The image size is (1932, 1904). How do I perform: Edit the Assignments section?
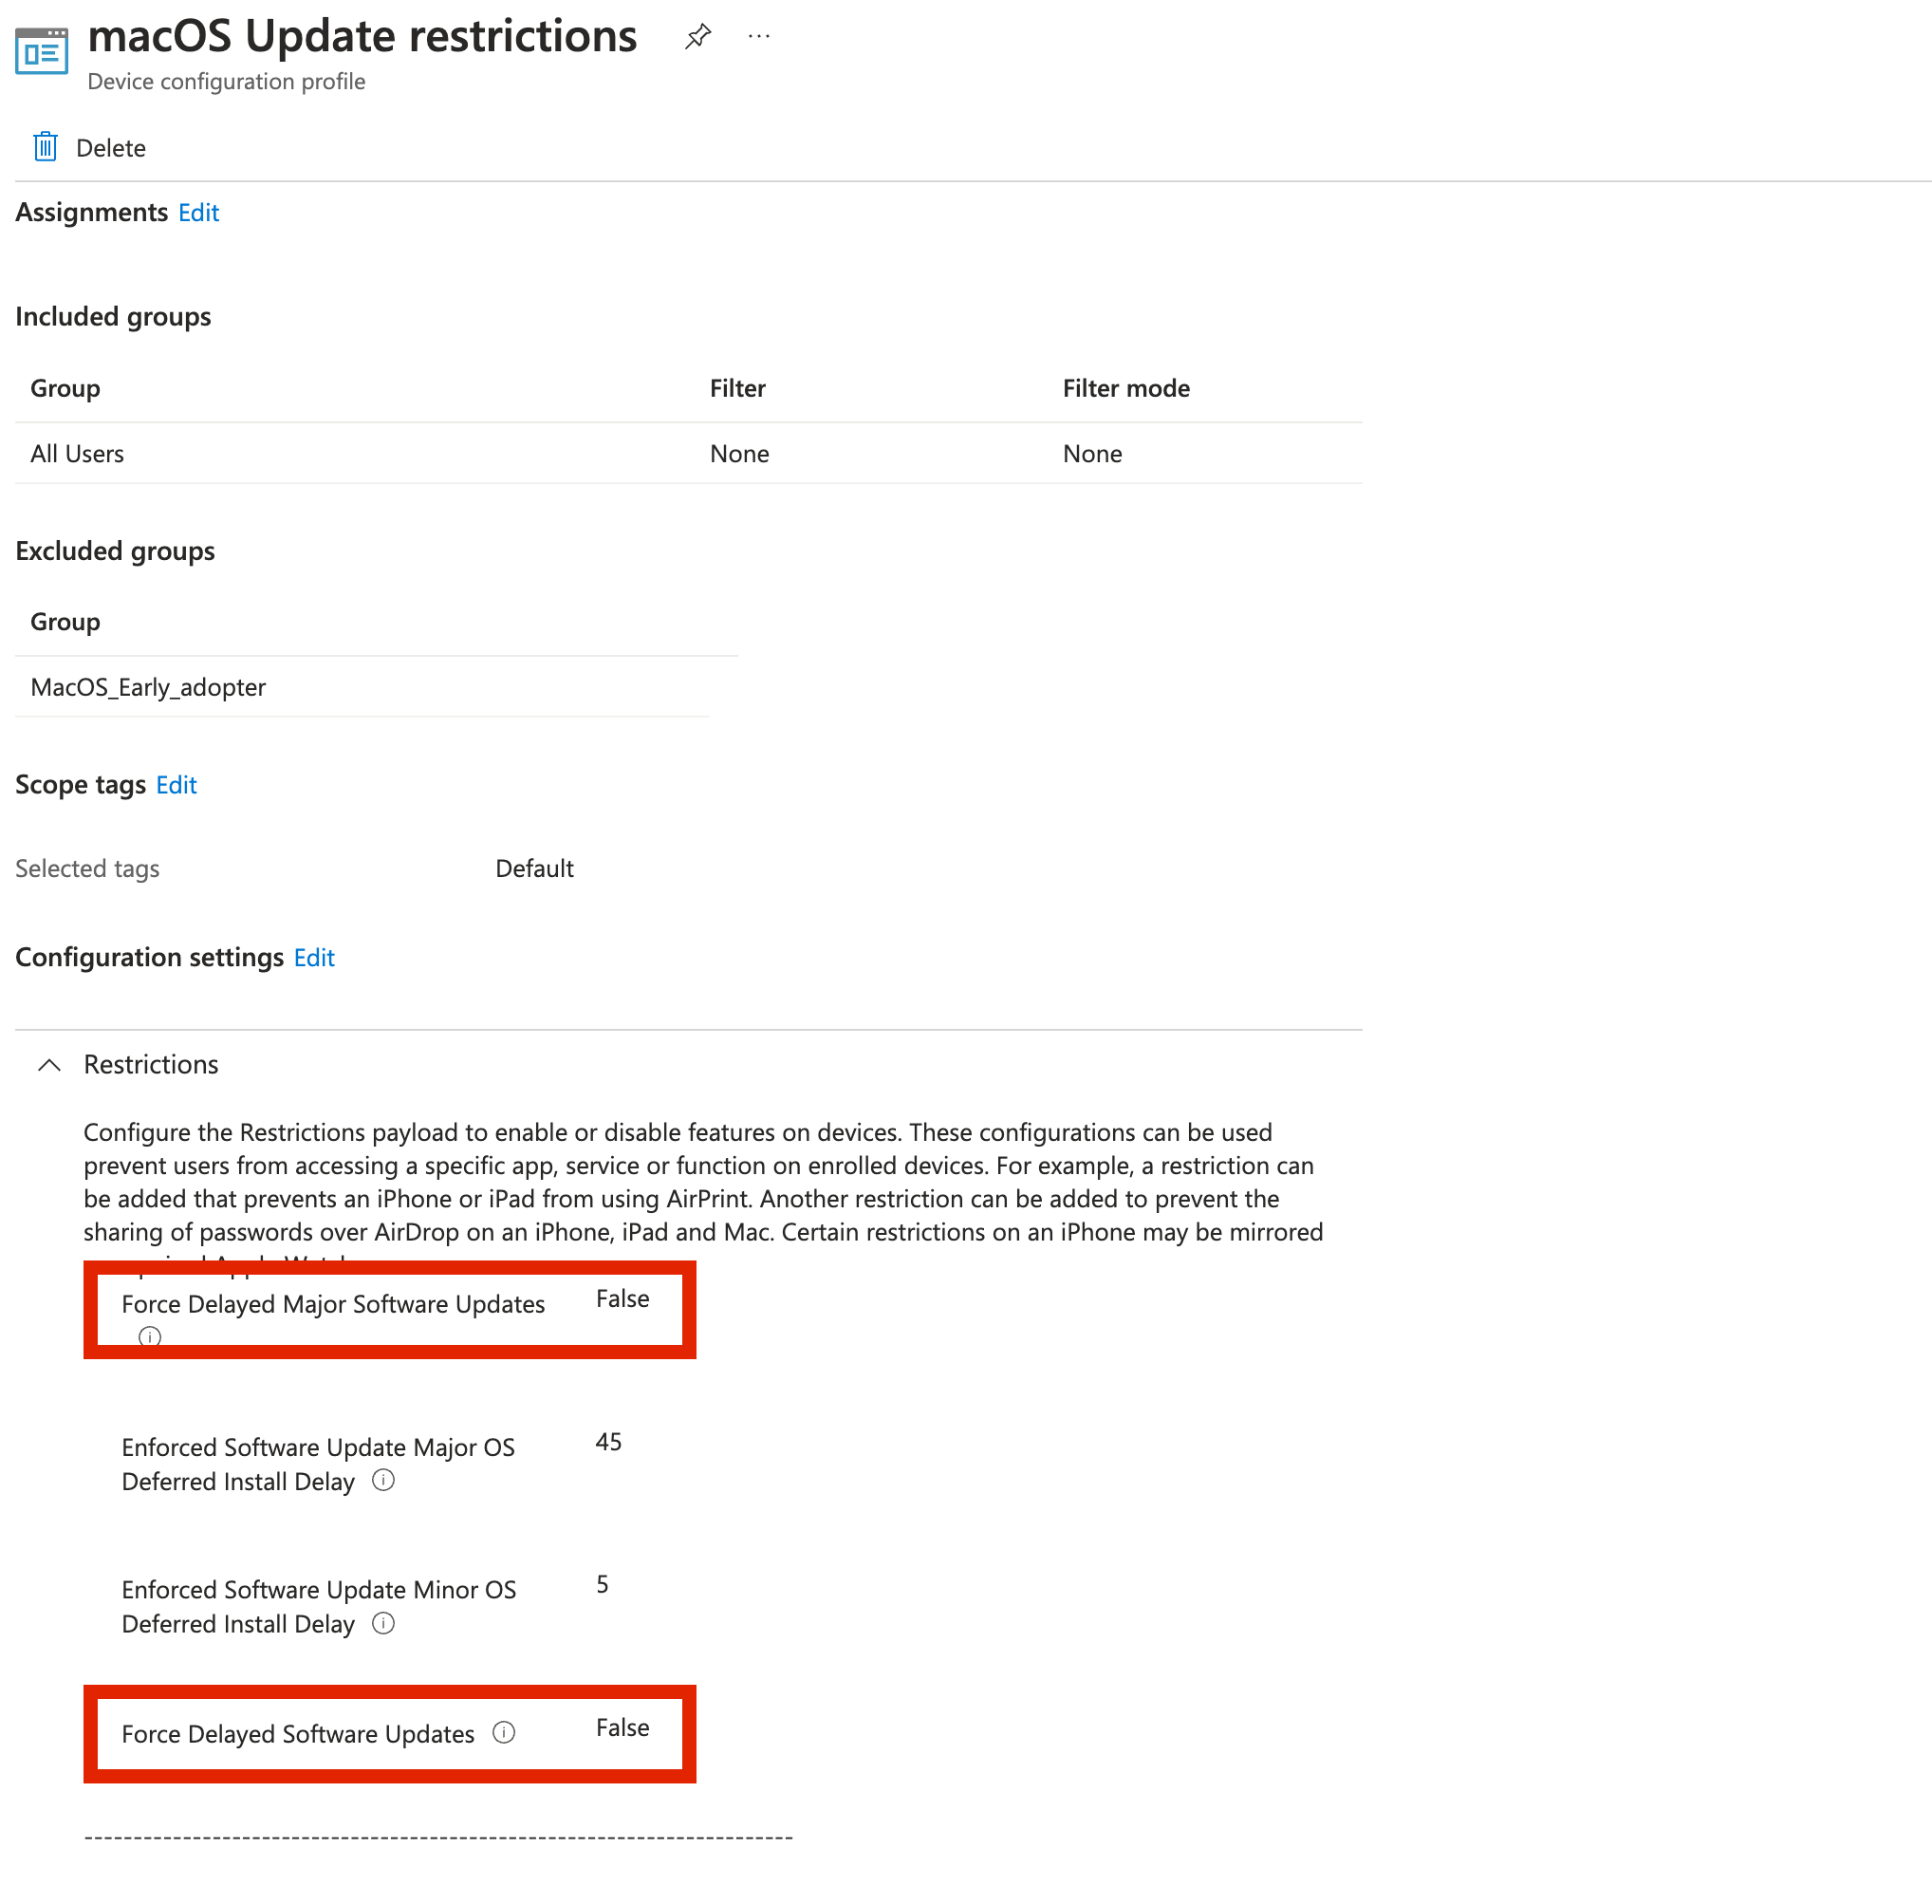point(198,213)
